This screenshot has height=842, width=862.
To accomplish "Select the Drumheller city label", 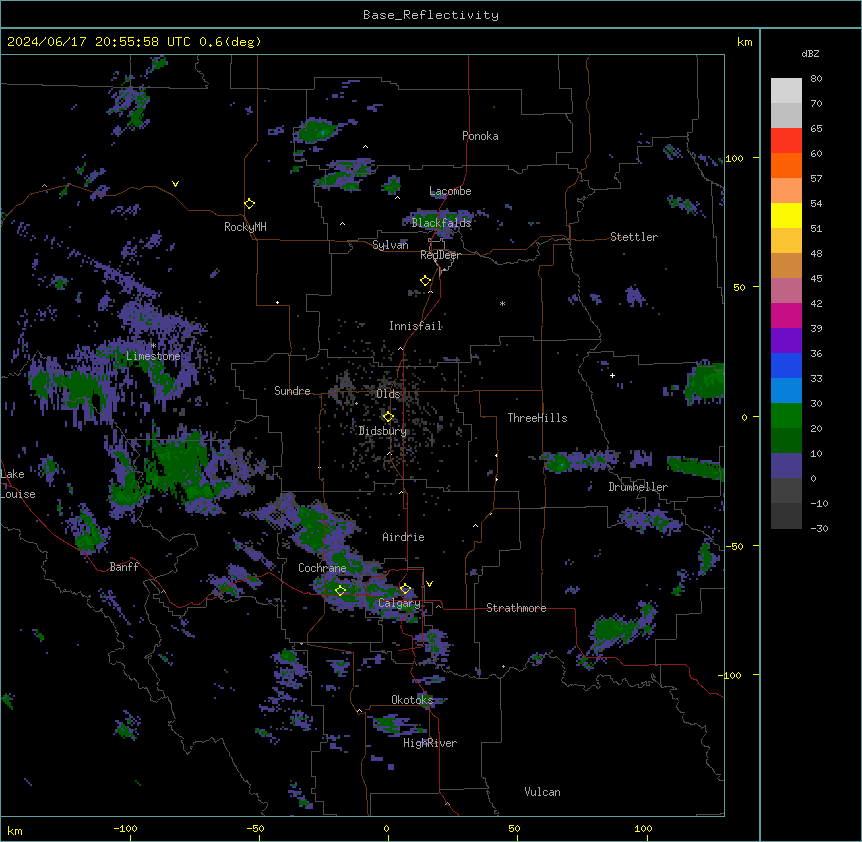I will coord(638,487).
